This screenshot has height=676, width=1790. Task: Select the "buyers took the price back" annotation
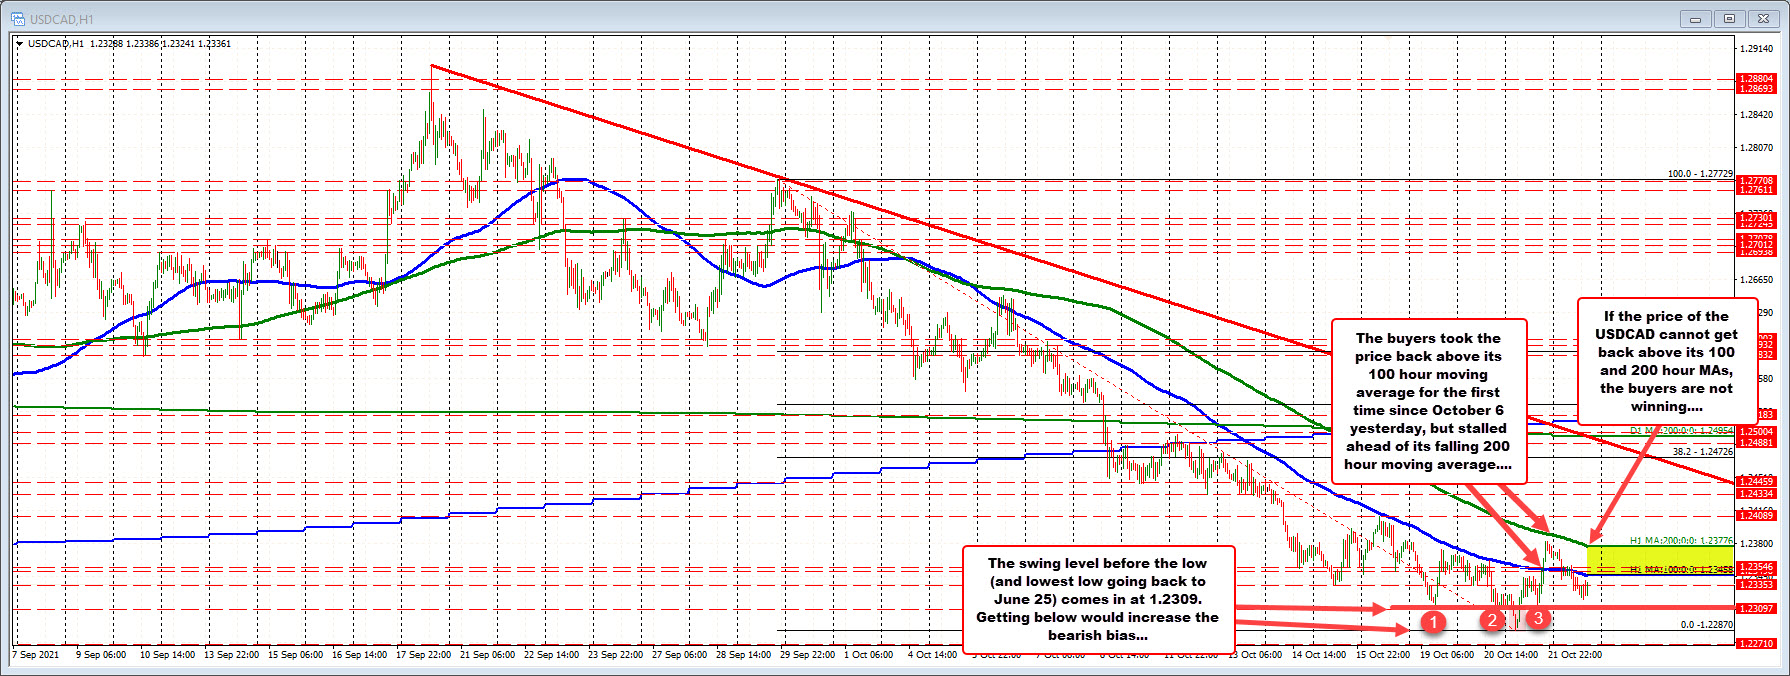click(x=1428, y=401)
